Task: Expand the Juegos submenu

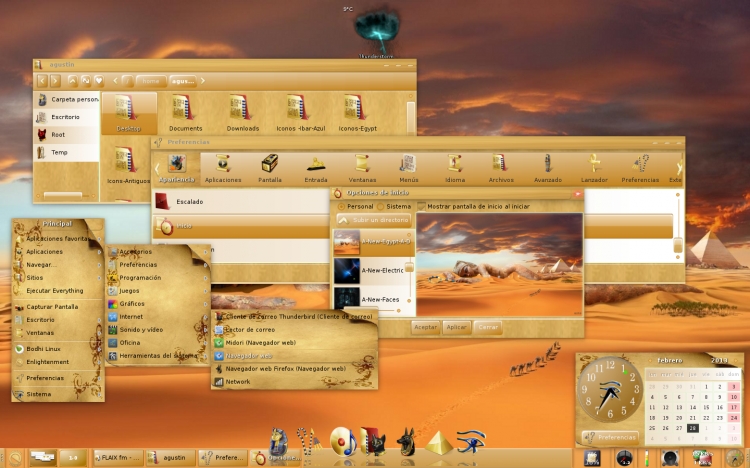Action: point(158,290)
